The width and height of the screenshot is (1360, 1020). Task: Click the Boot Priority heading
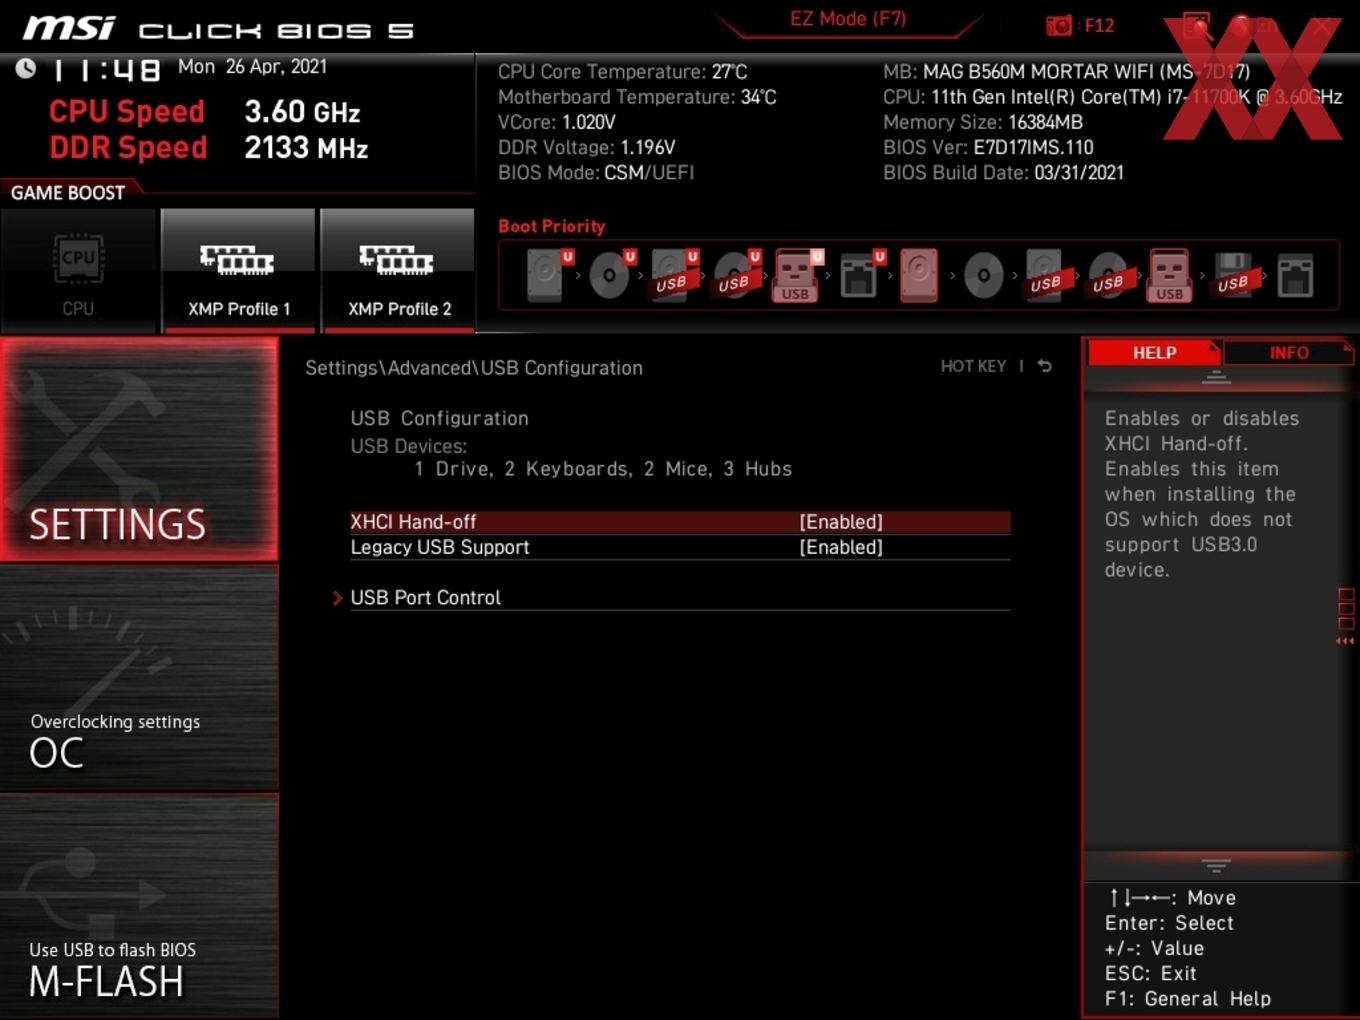[552, 226]
